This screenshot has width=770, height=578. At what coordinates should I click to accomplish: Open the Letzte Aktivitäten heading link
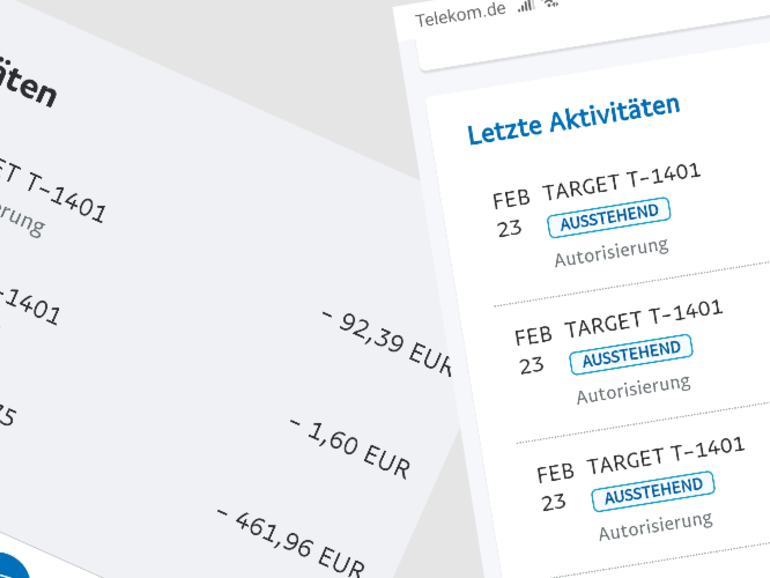pyautogui.click(x=573, y=119)
